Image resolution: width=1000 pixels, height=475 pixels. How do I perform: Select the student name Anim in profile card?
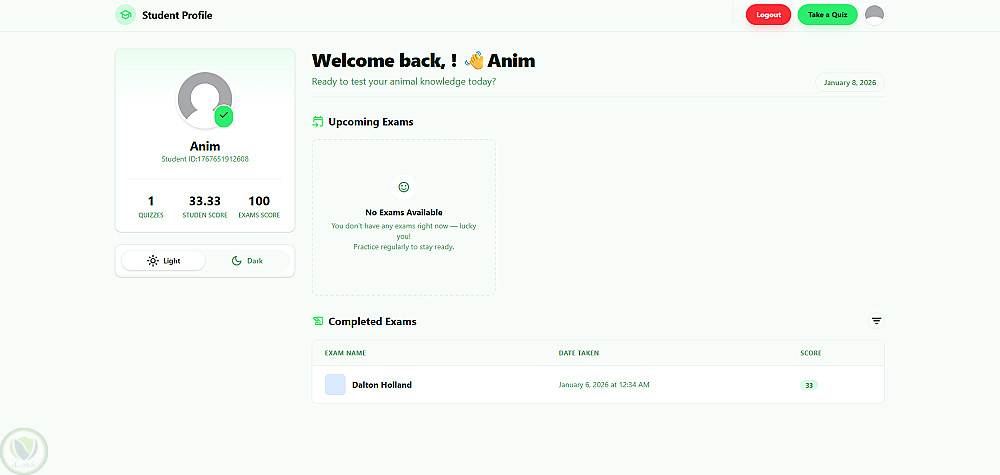coord(205,146)
